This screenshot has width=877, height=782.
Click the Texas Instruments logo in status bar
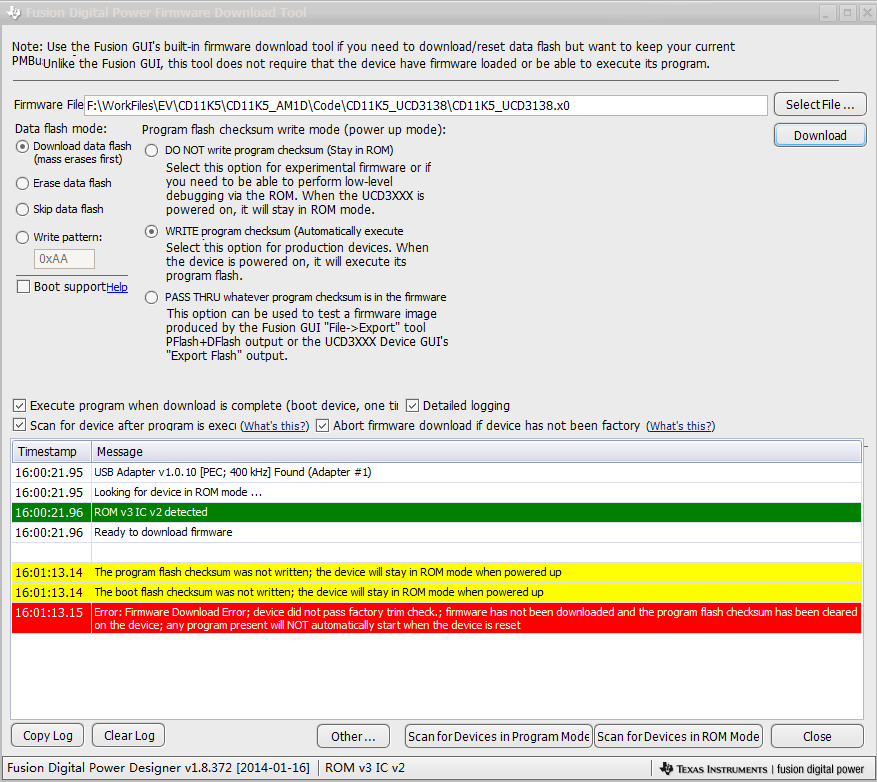click(x=713, y=769)
